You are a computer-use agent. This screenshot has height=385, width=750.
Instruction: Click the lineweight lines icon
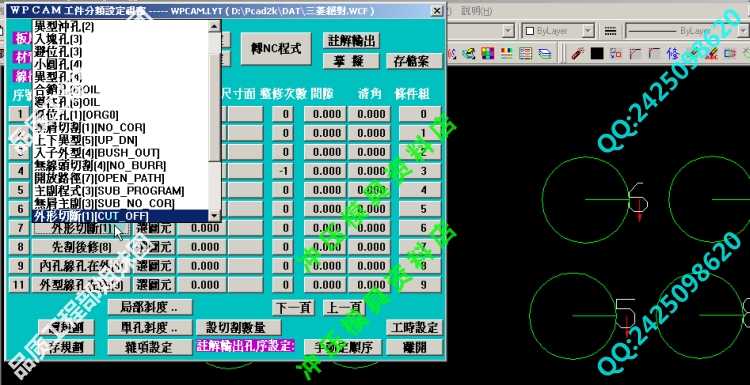[610, 31]
